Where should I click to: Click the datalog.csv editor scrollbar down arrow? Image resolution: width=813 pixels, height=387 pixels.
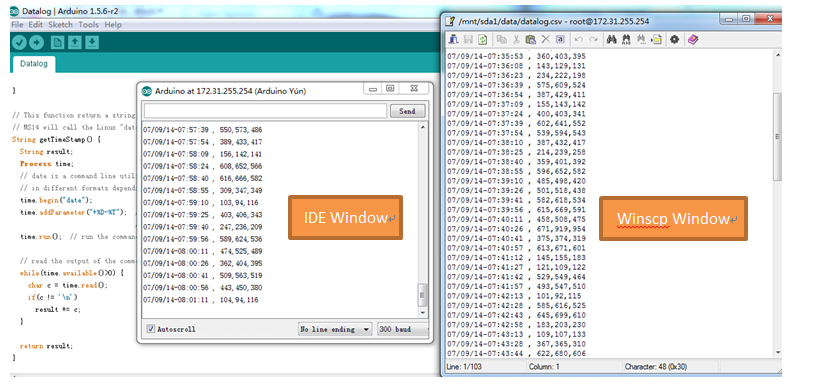tap(777, 353)
